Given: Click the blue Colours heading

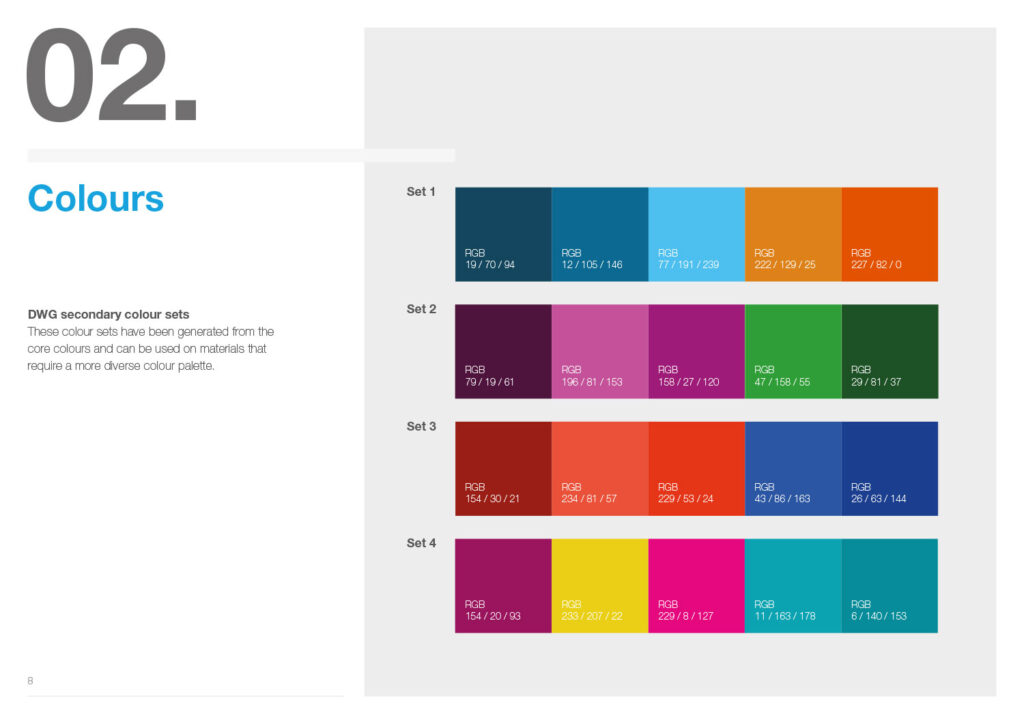Looking at the screenshot, I should 95,198.
